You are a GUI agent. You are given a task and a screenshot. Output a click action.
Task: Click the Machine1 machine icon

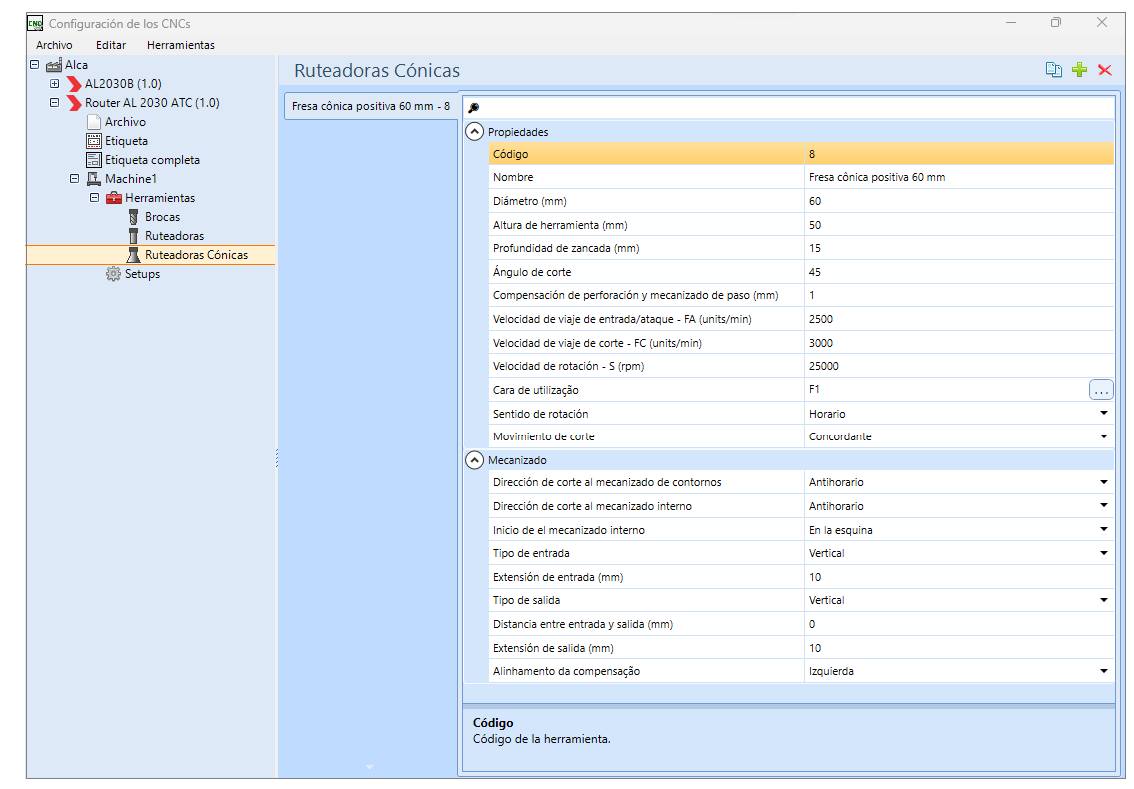[93, 179]
